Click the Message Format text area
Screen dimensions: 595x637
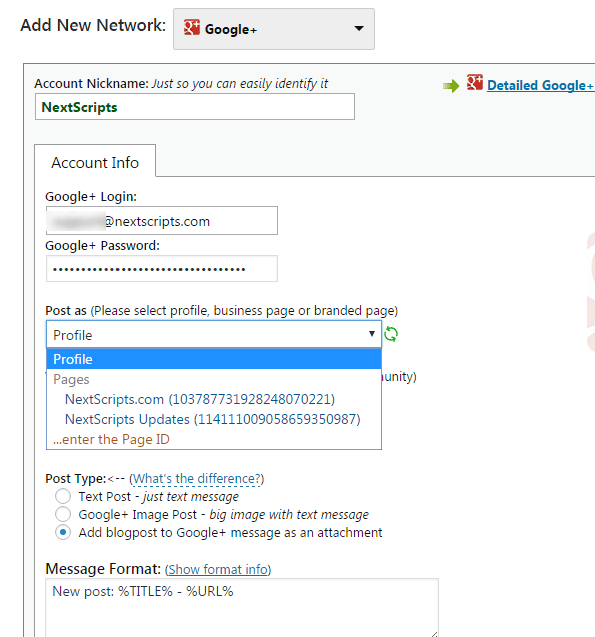point(242,608)
